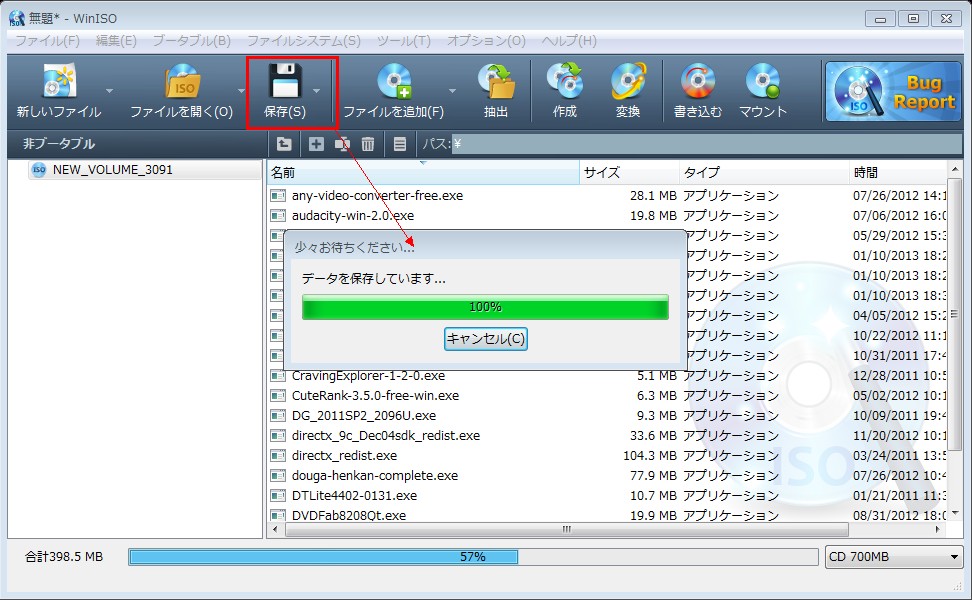Click the vertical scrollbar down arrow of file list
This screenshot has width=972, height=600.
[955, 513]
